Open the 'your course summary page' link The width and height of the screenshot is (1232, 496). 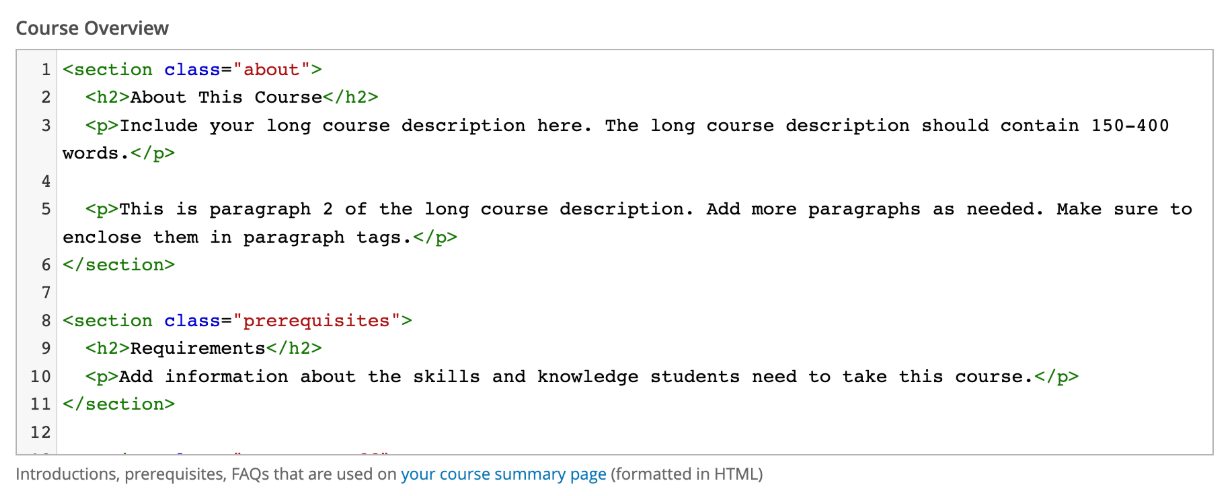click(x=503, y=474)
